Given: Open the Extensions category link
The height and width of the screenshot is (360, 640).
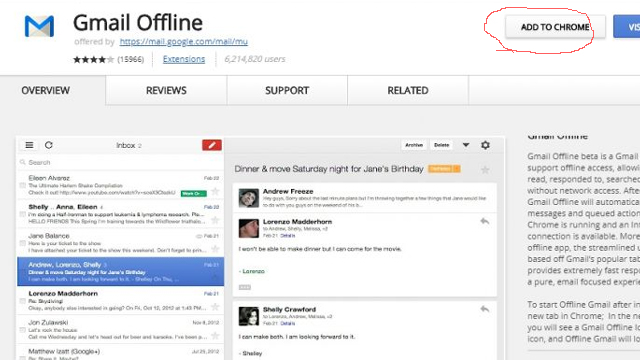Looking at the screenshot, I should (184, 59).
